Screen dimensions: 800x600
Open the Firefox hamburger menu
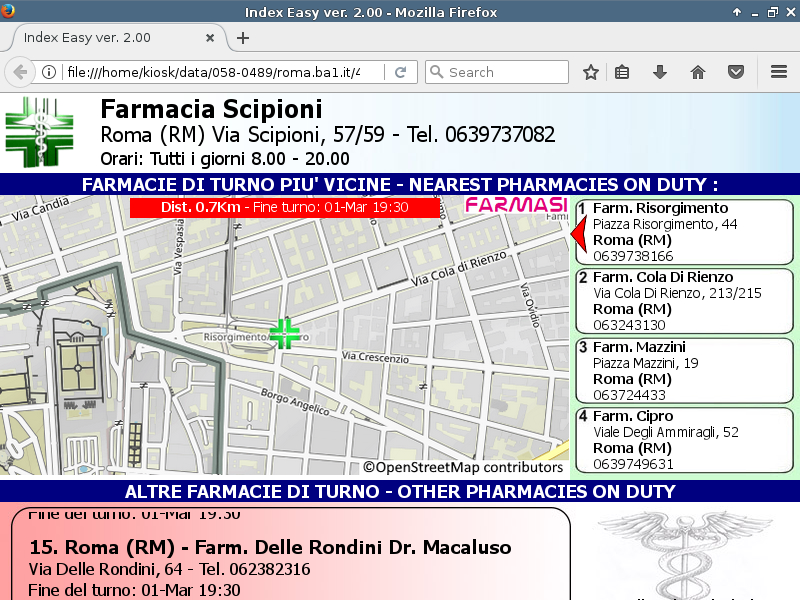point(779,72)
